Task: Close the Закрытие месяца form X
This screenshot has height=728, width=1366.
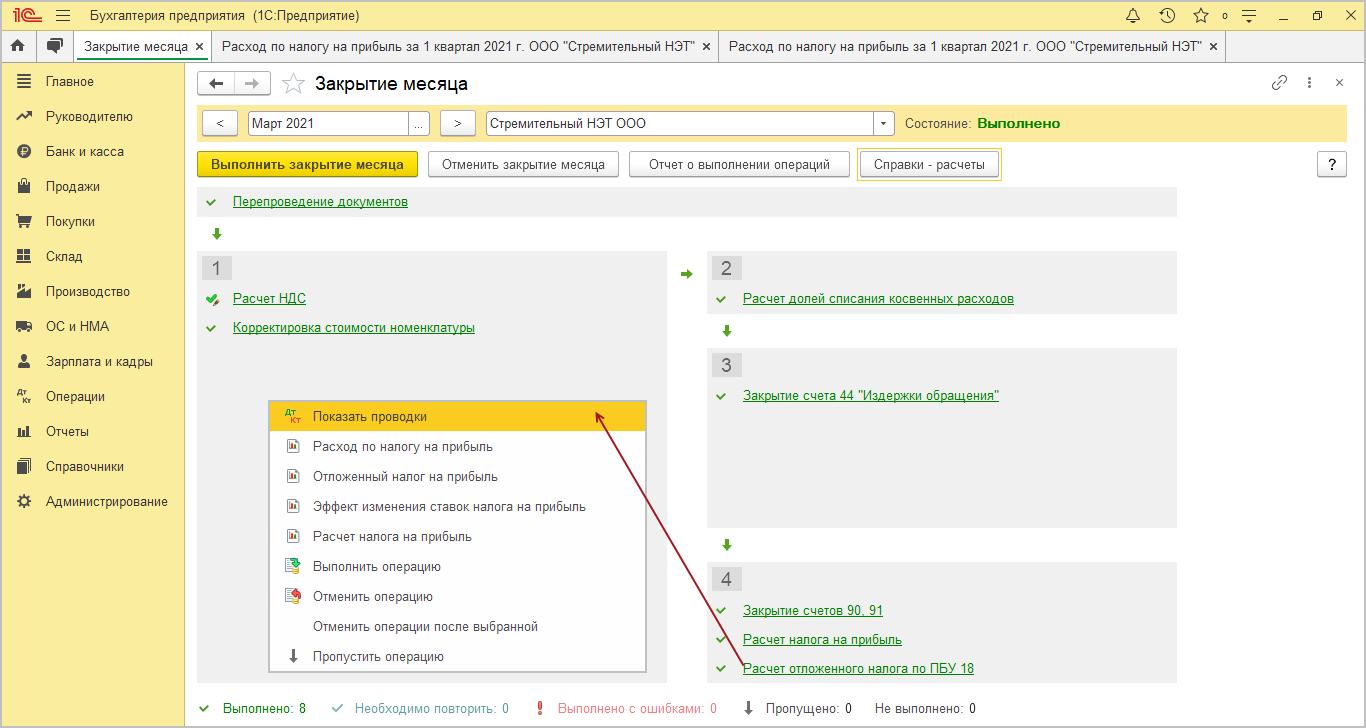Action: (1339, 83)
